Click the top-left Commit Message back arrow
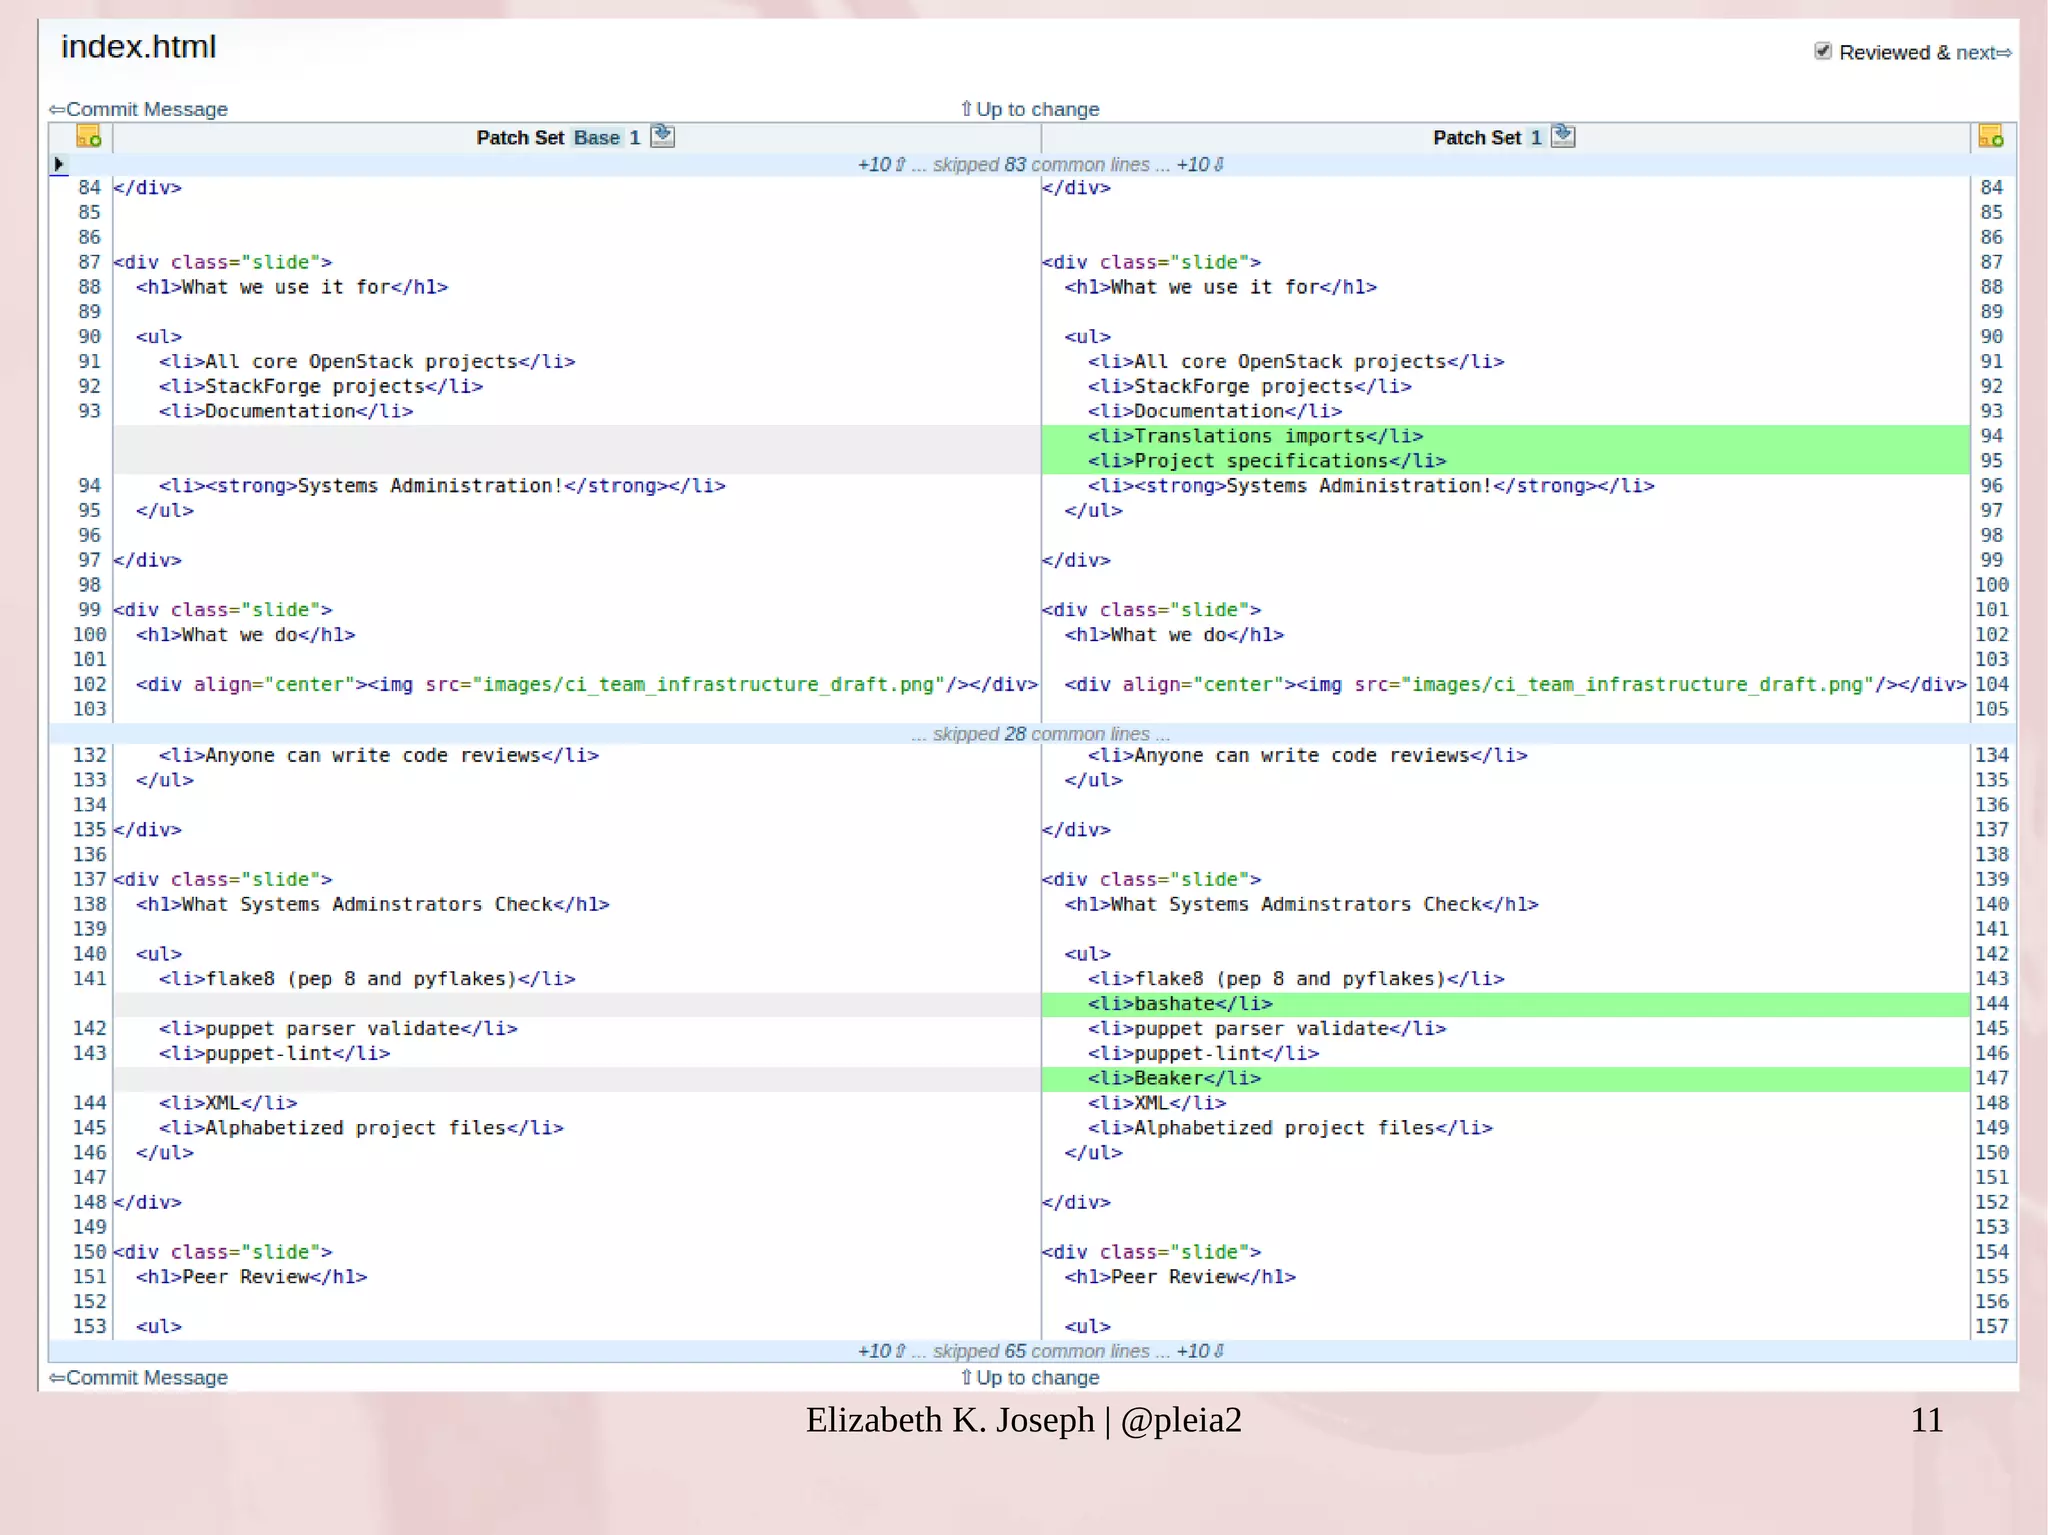 tap(57, 109)
